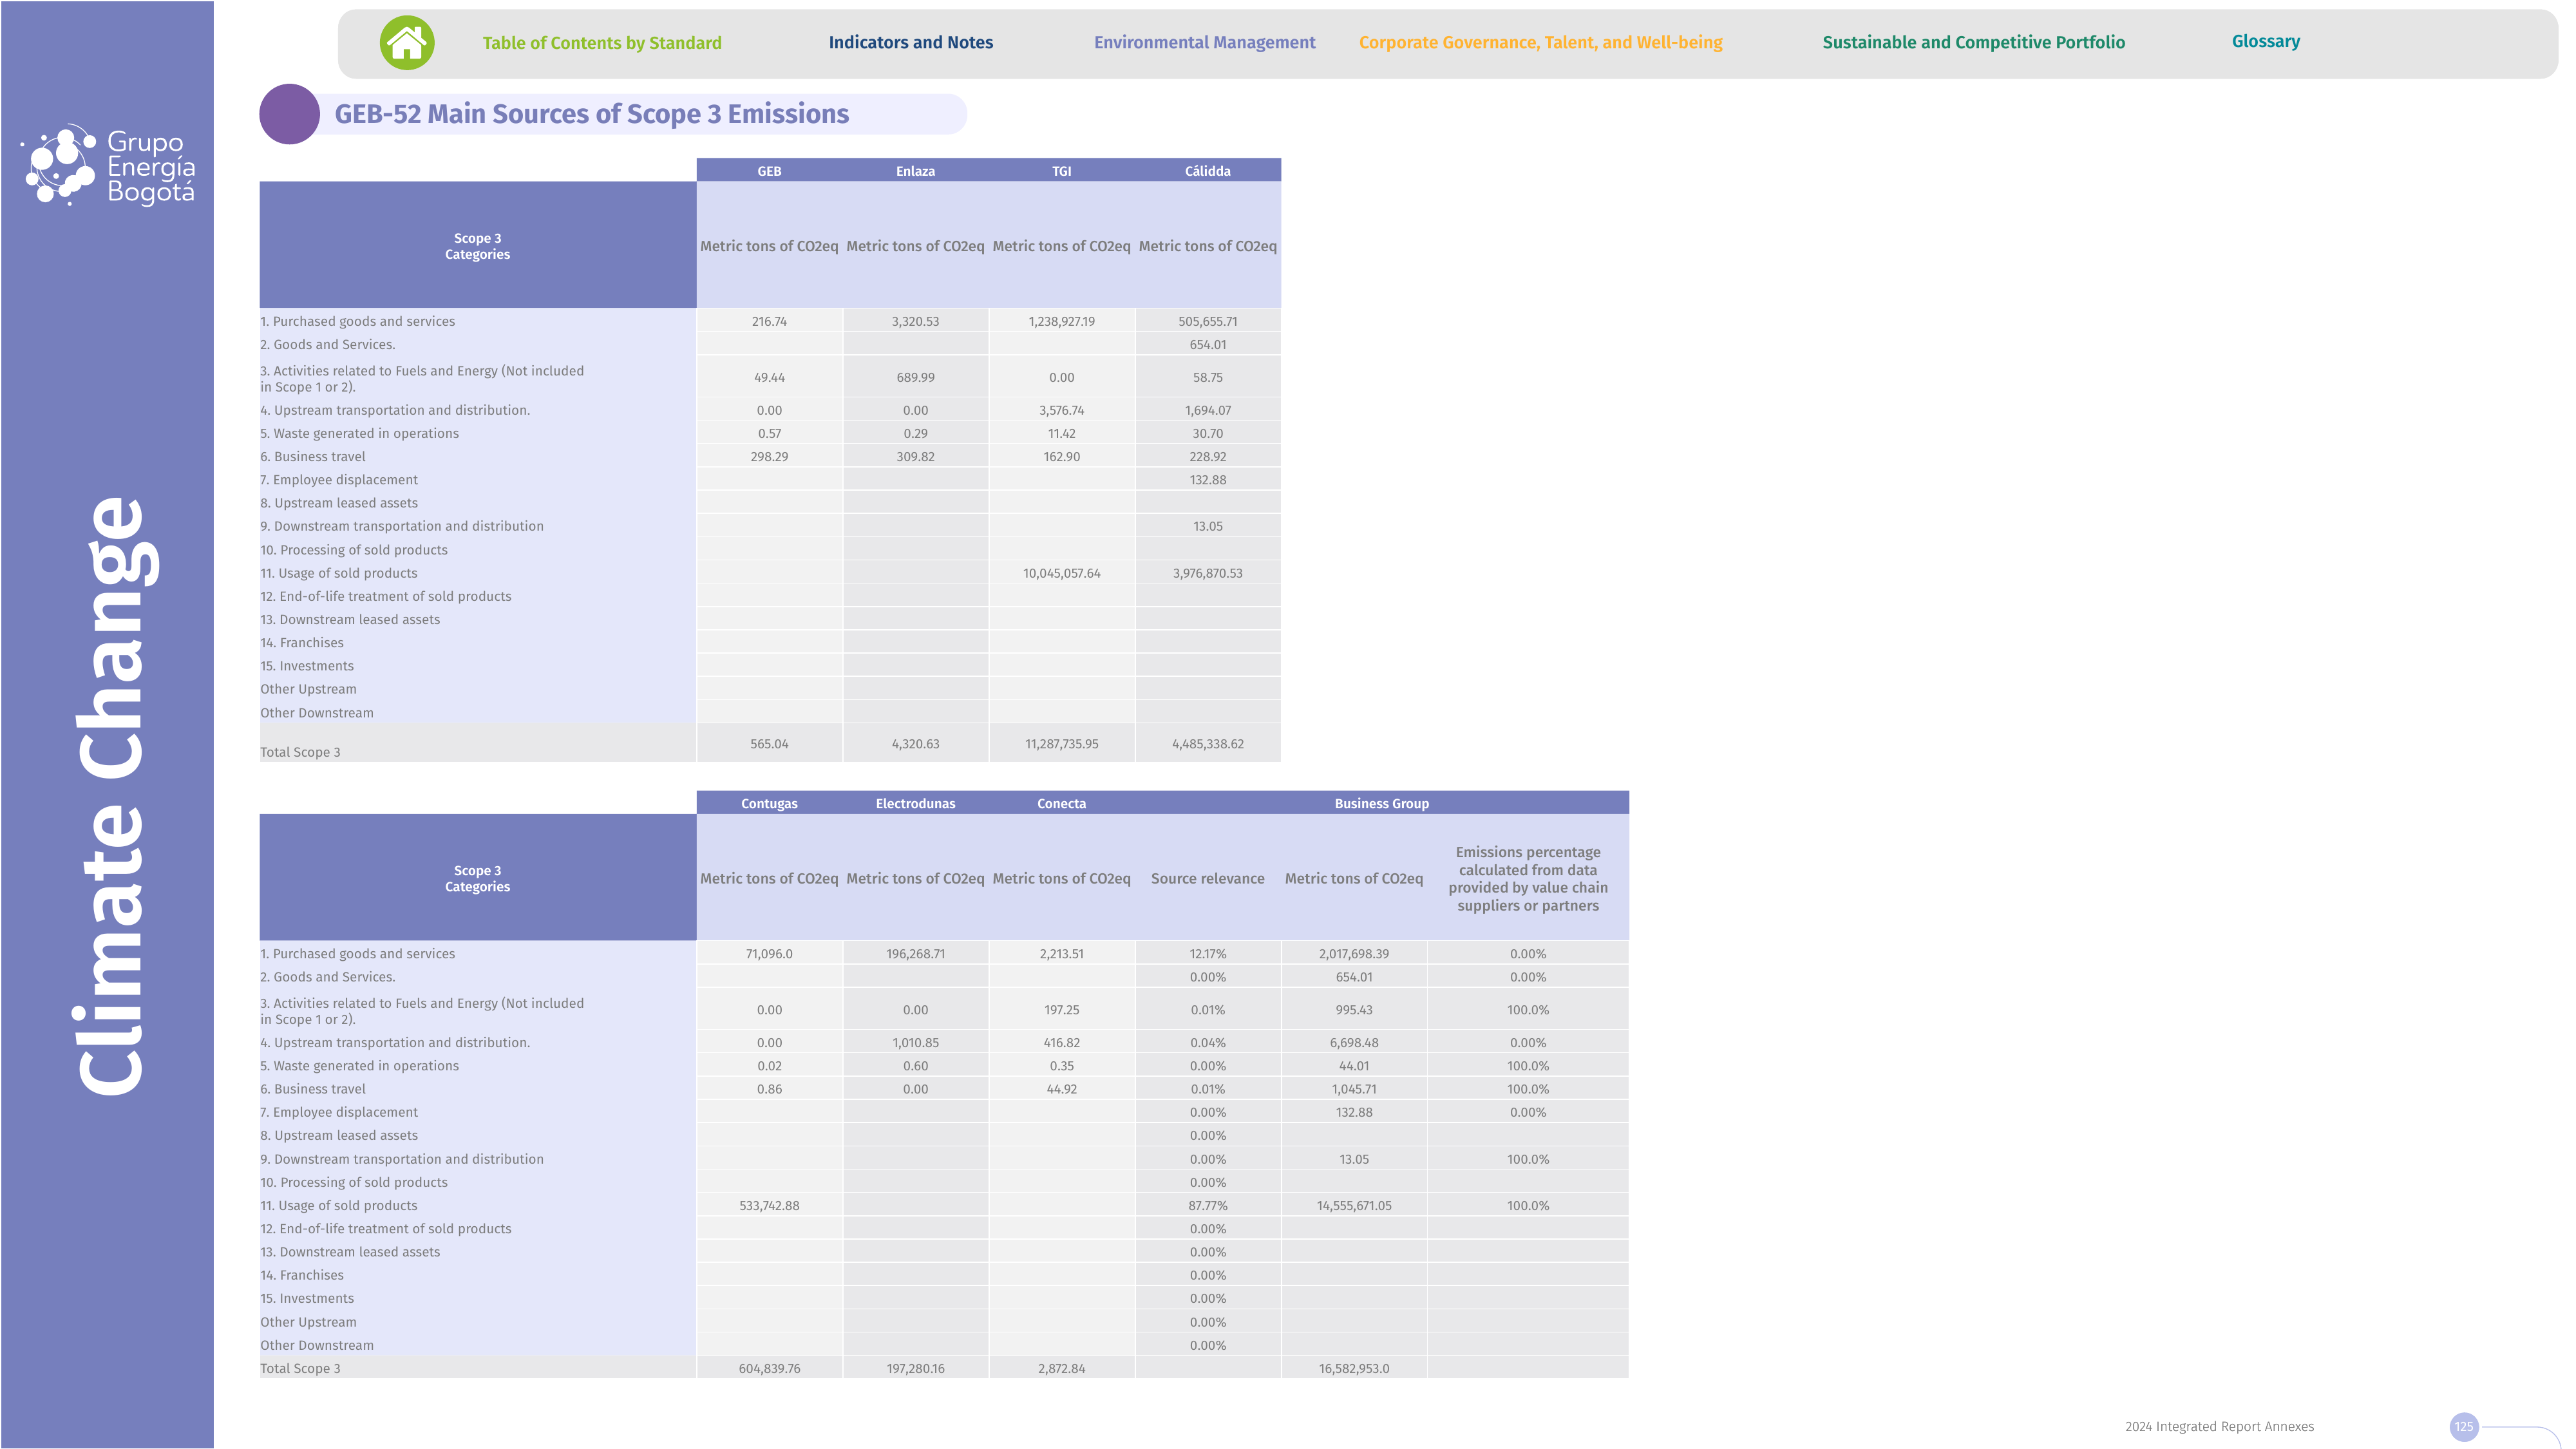Click the value 1,238,927.19 in TGI column
The image size is (2576, 1449).
(1061, 322)
